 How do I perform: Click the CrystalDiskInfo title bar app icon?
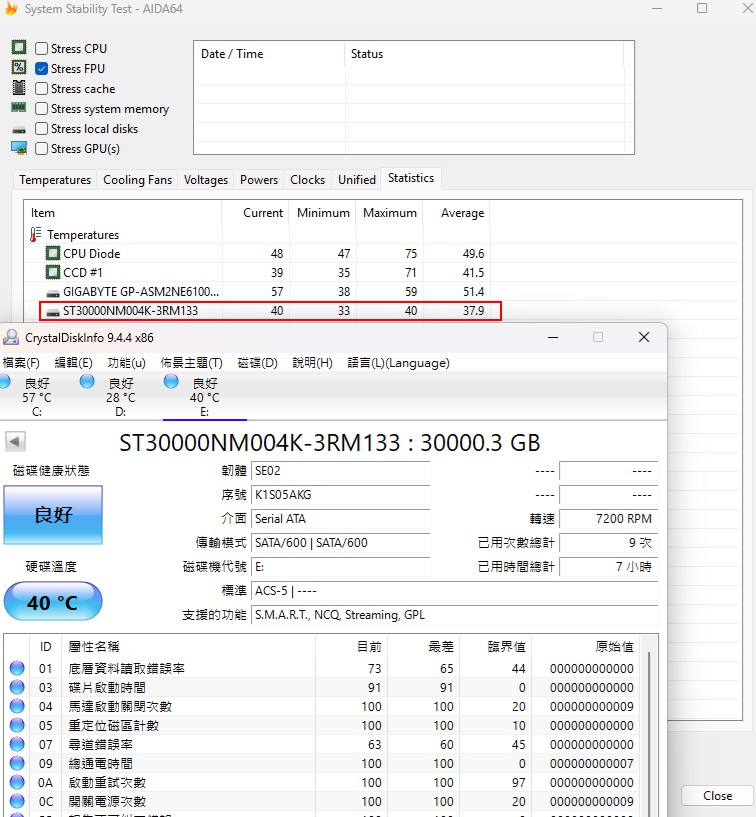click(11, 337)
